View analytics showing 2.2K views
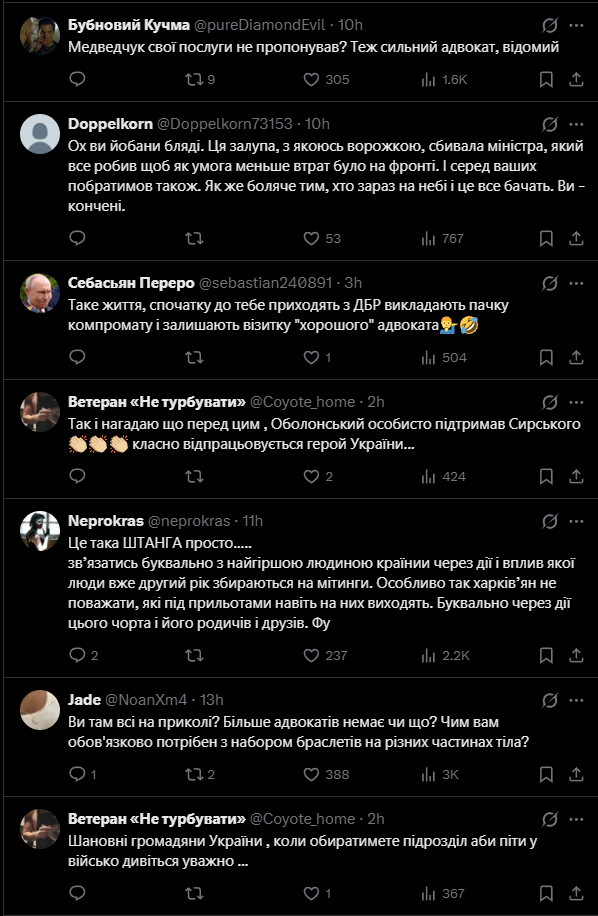Image resolution: width=598 pixels, height=916 pixels. (445, 655)
